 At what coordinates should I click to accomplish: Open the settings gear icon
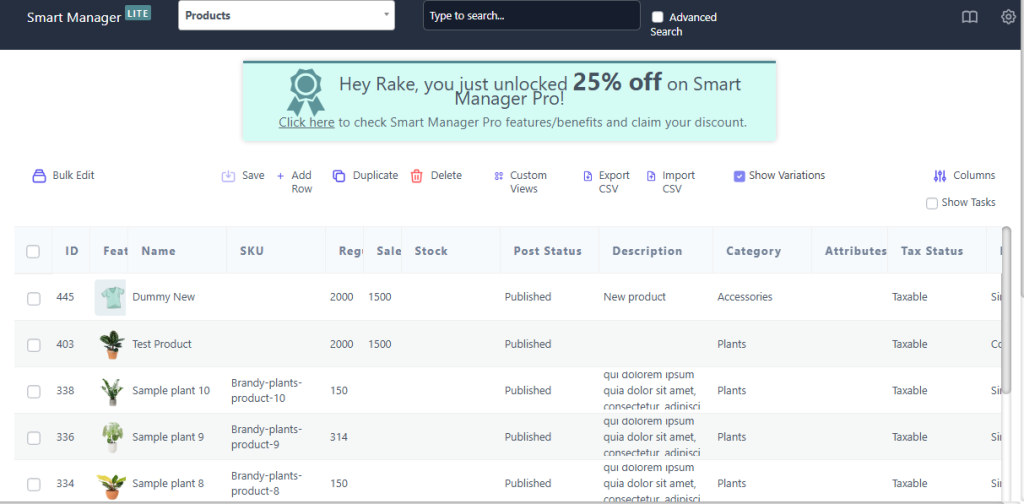[1008, 17]
